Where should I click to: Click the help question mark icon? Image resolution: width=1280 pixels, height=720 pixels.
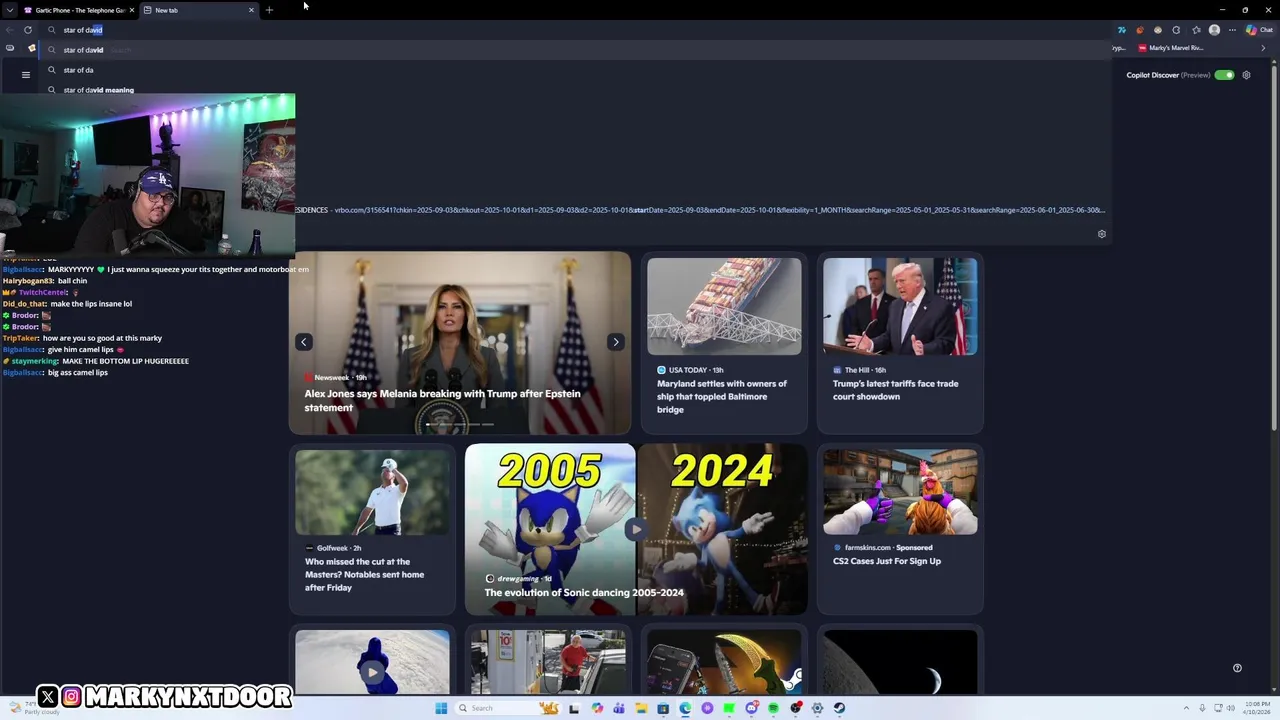(x=1237, y=668)
